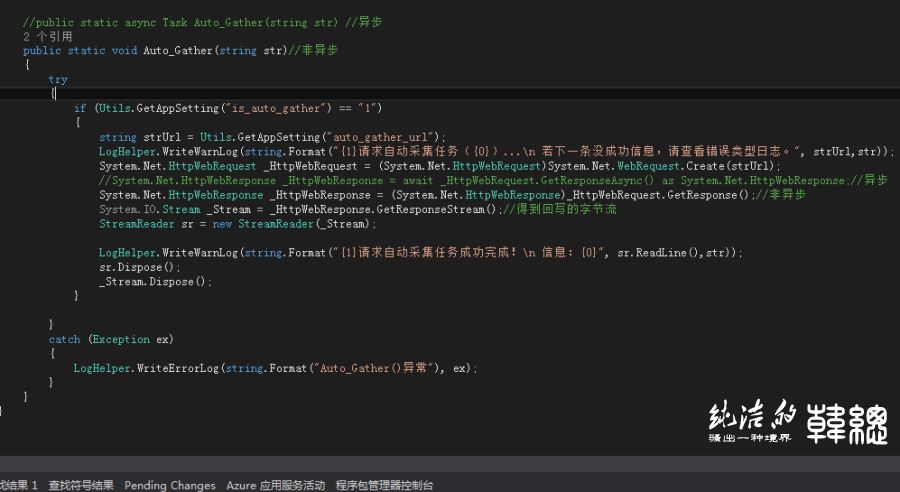Click Auto_Gather in the non-async declaration
900x492 pixels.
click(x=177, y=51)
